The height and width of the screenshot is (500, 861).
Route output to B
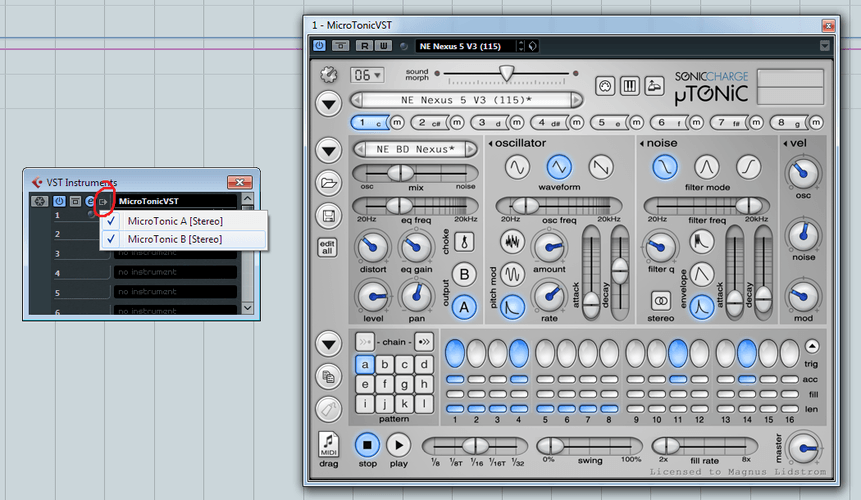tap(464, 274)
